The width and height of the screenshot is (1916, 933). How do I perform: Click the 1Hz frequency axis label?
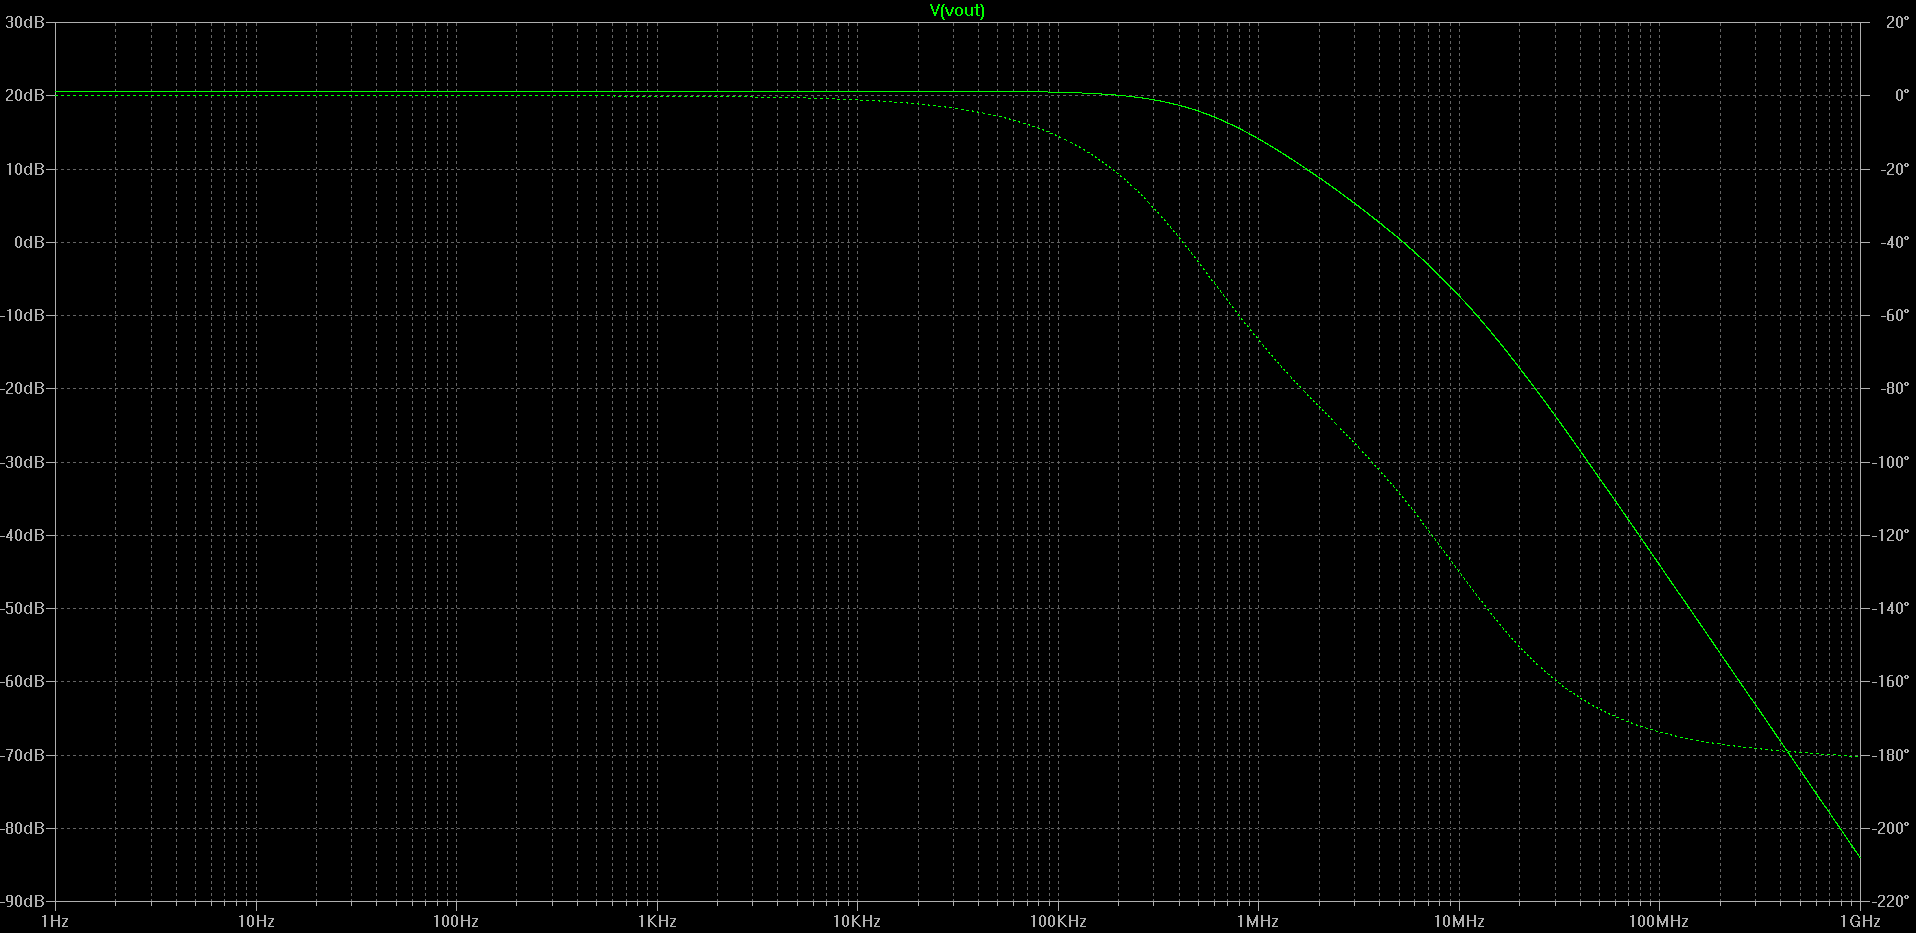(54, 921)
